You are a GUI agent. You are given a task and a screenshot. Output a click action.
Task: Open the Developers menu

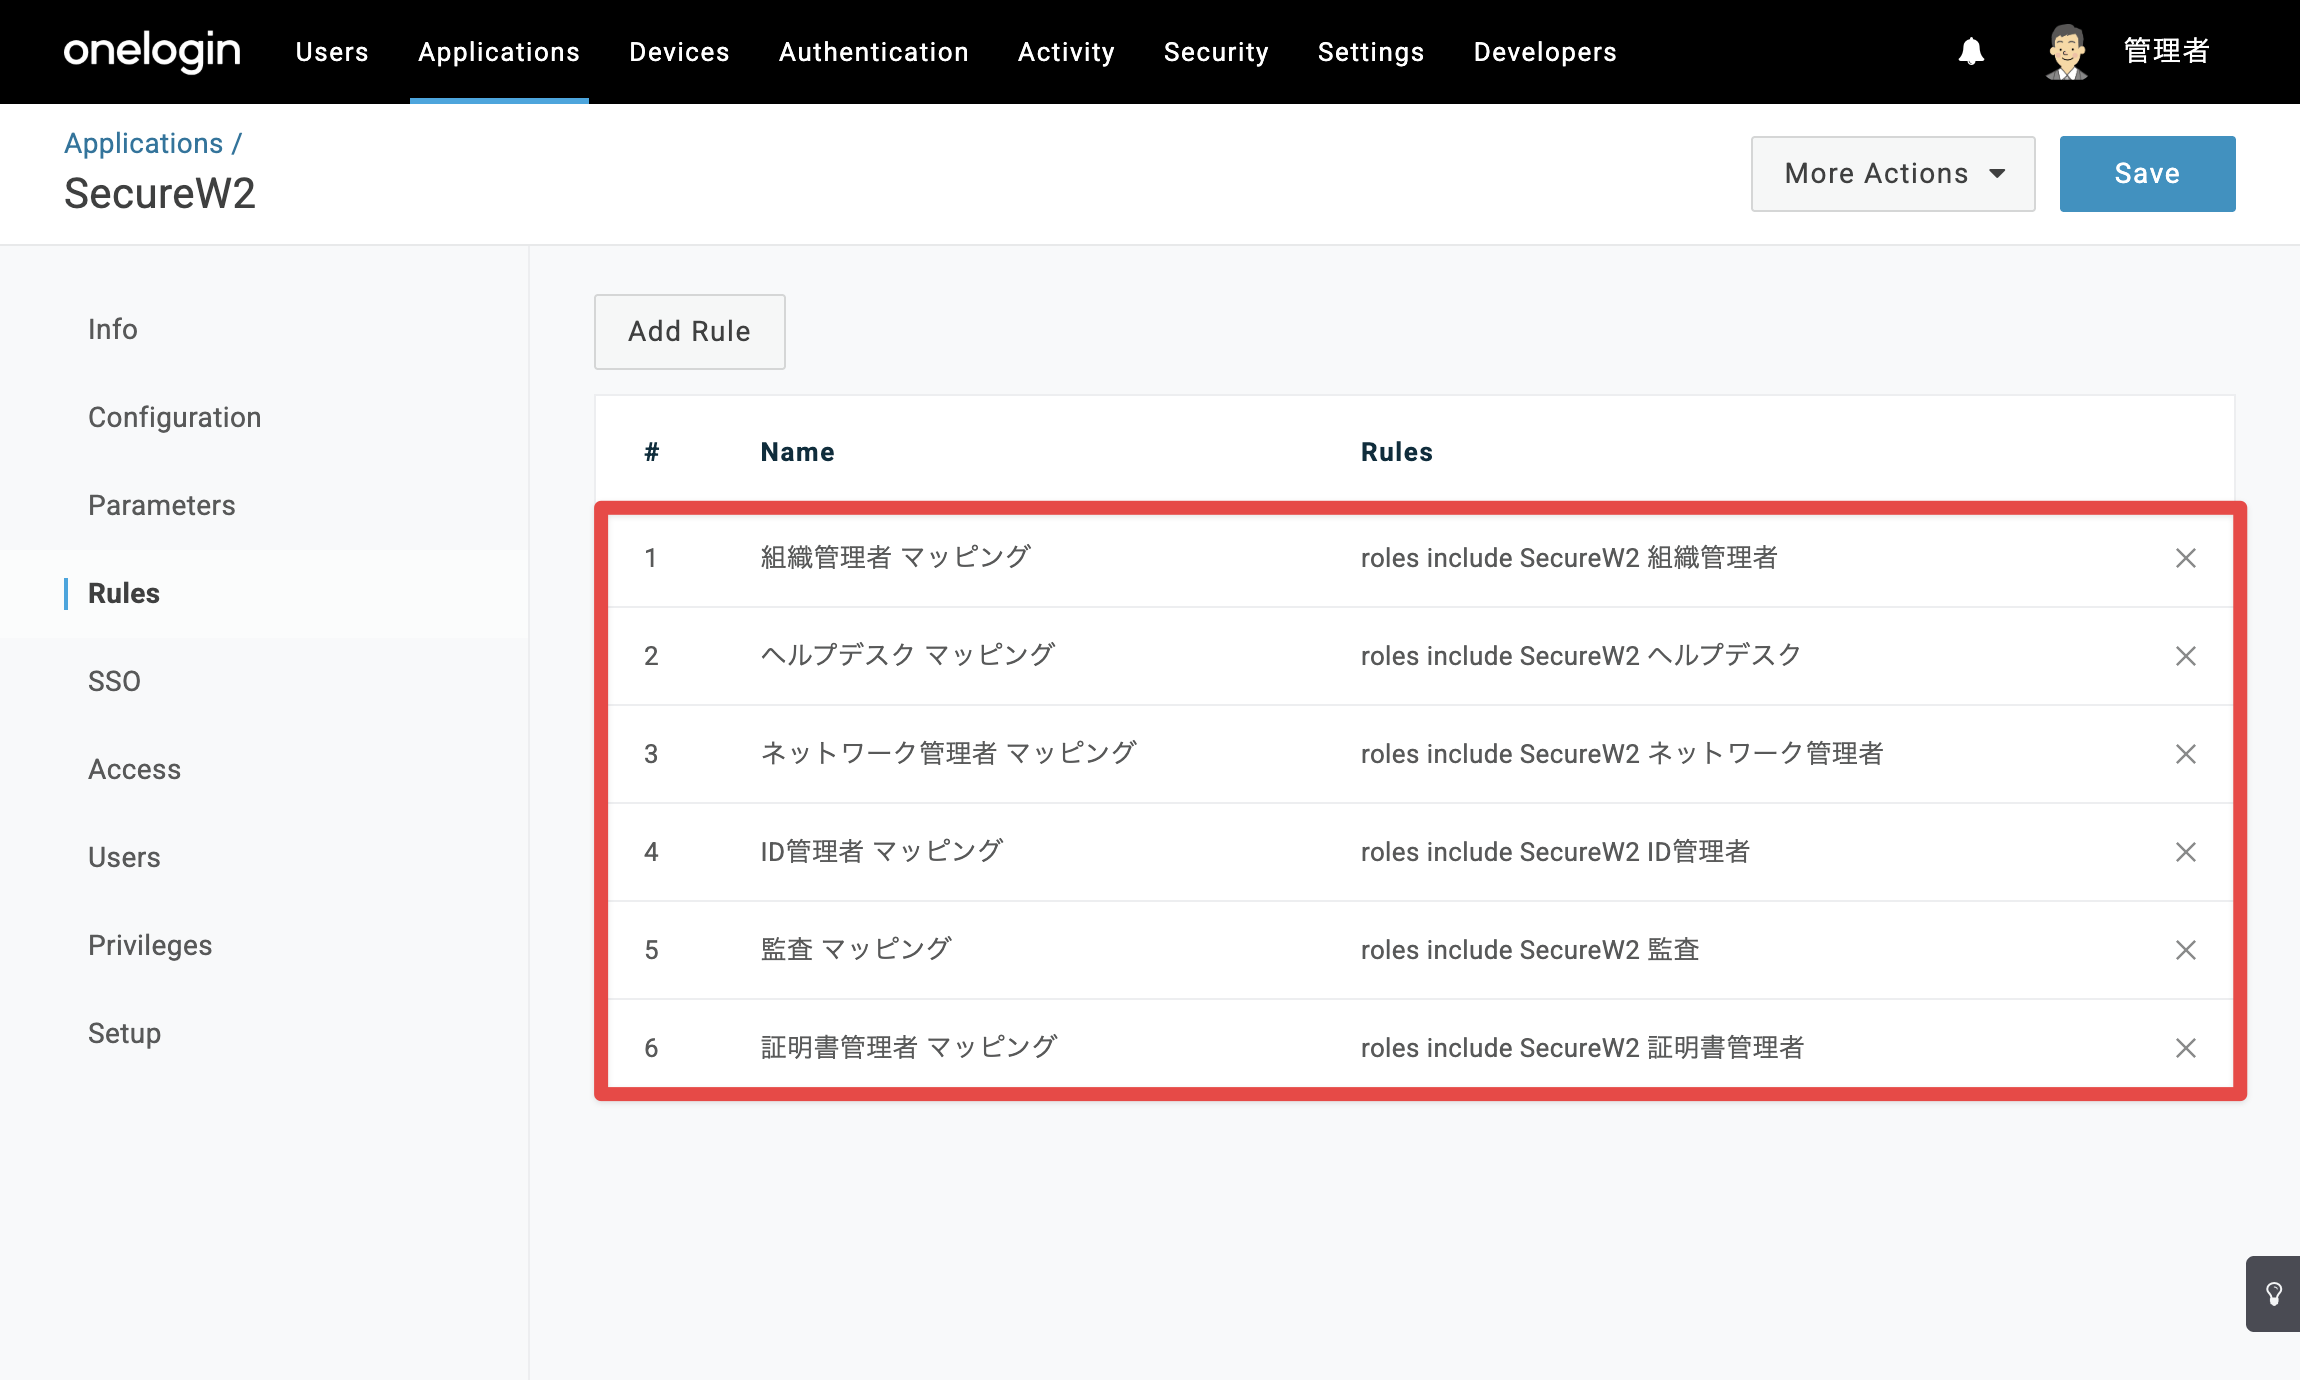(1545, 52)
